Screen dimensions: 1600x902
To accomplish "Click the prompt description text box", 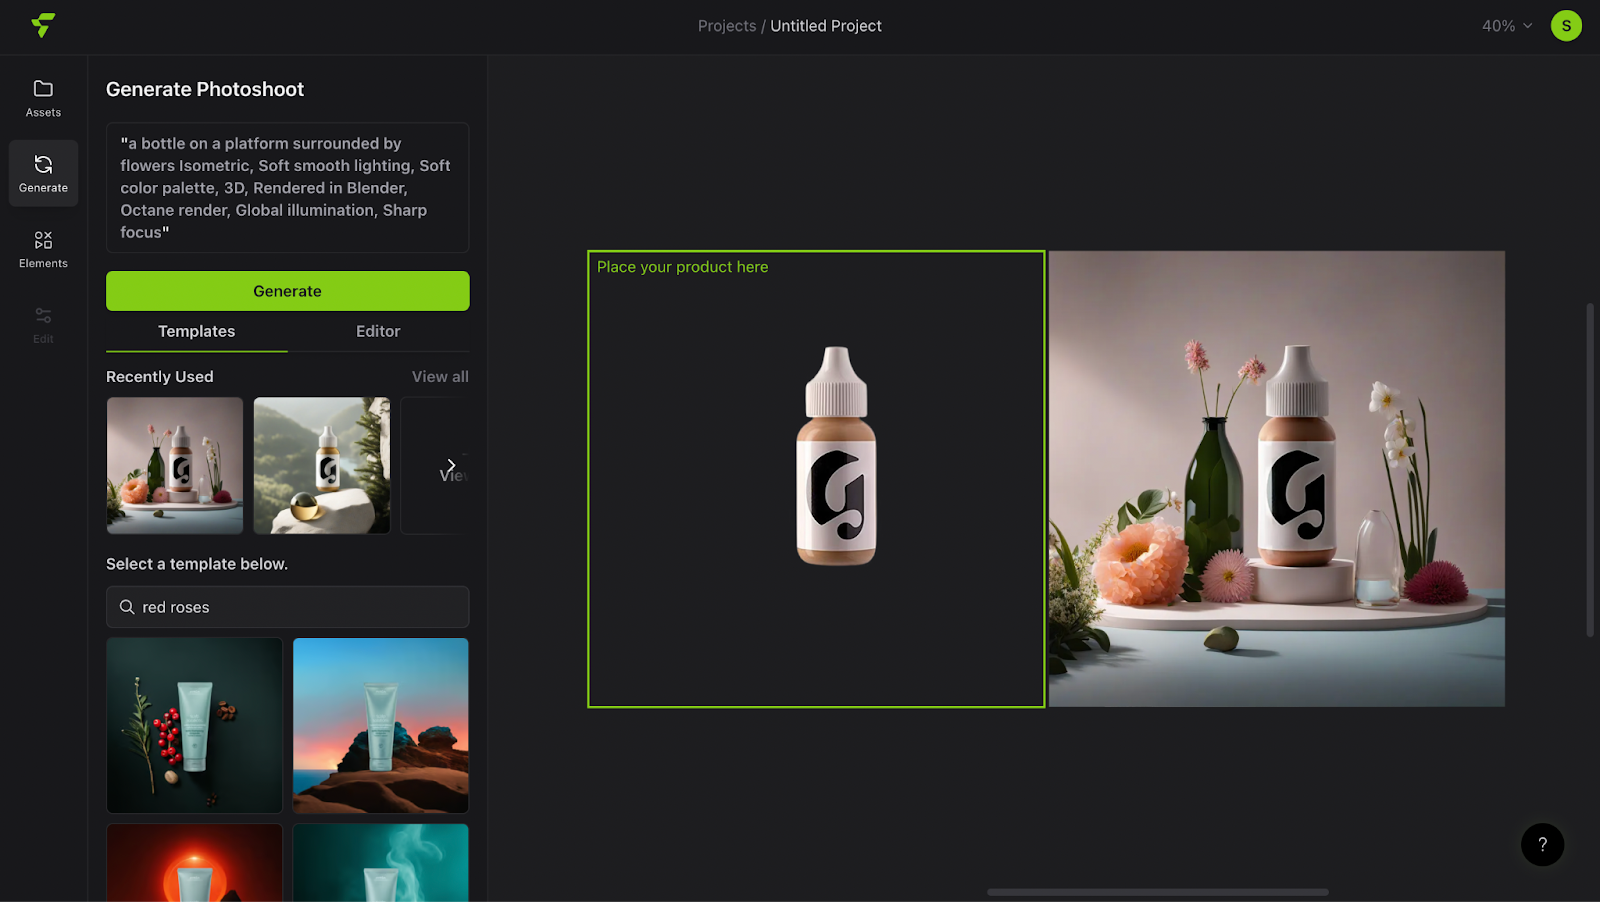I will [x=288, y=188].
